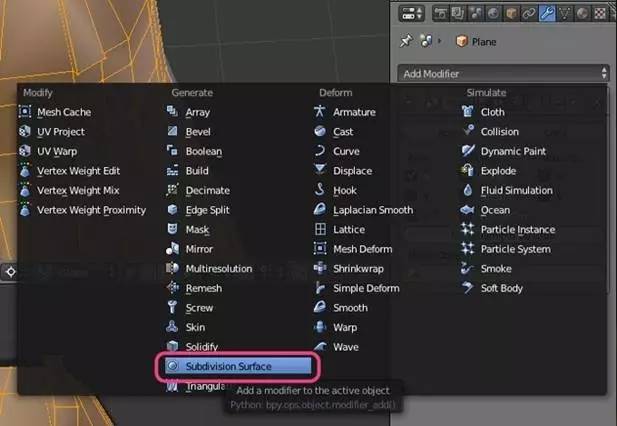Select the Plane object name in breadcrumb
The height and width of the screenshot is (426, 617).
484,42
